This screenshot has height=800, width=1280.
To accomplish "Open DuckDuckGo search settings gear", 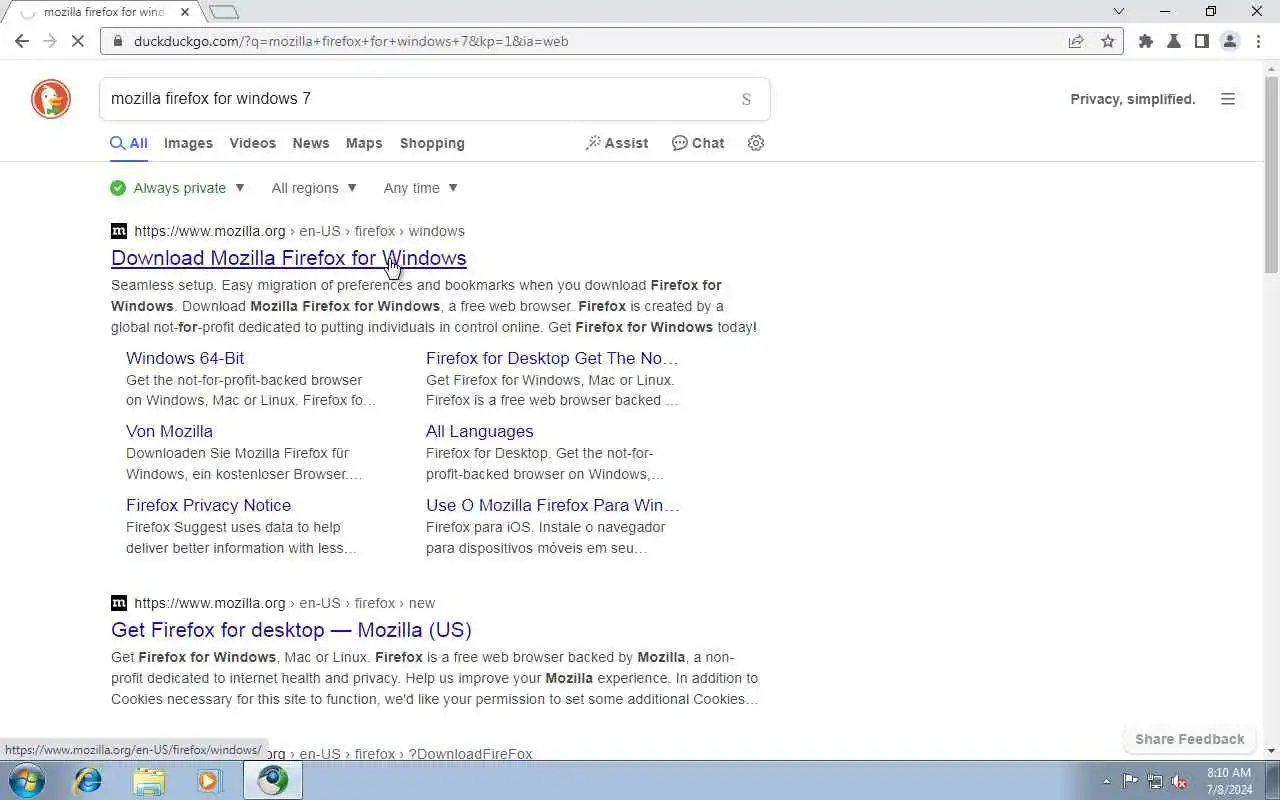I will 756,143.
